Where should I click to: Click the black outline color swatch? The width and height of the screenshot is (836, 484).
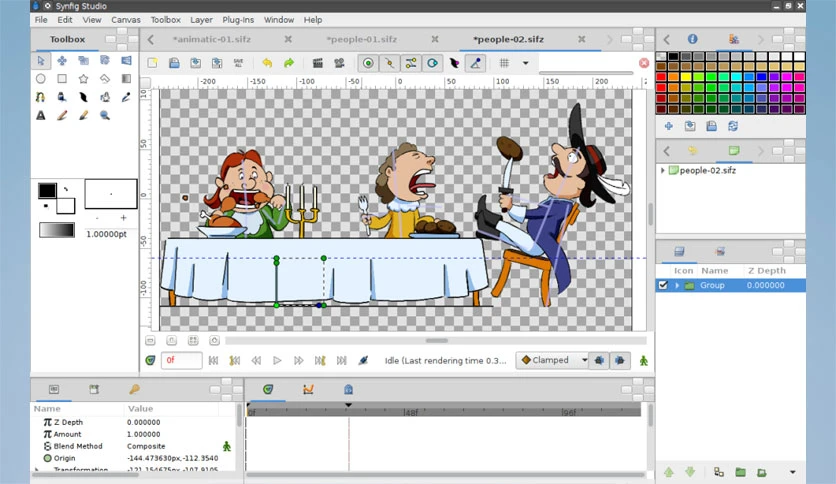point(47,190)
